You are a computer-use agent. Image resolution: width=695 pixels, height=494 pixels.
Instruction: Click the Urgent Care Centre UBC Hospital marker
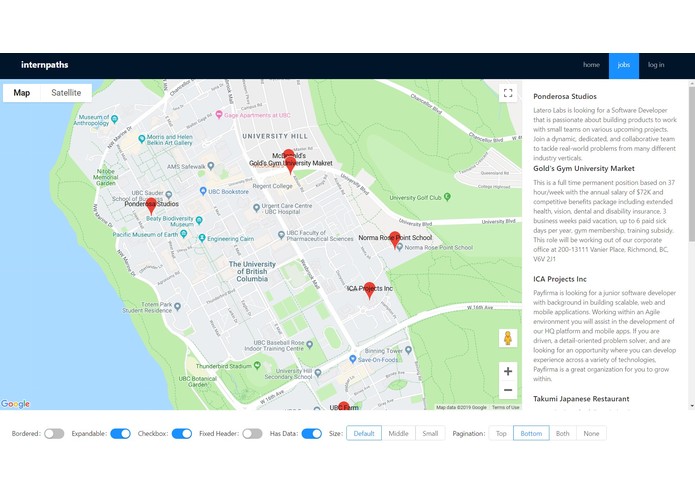pos(256,207)
